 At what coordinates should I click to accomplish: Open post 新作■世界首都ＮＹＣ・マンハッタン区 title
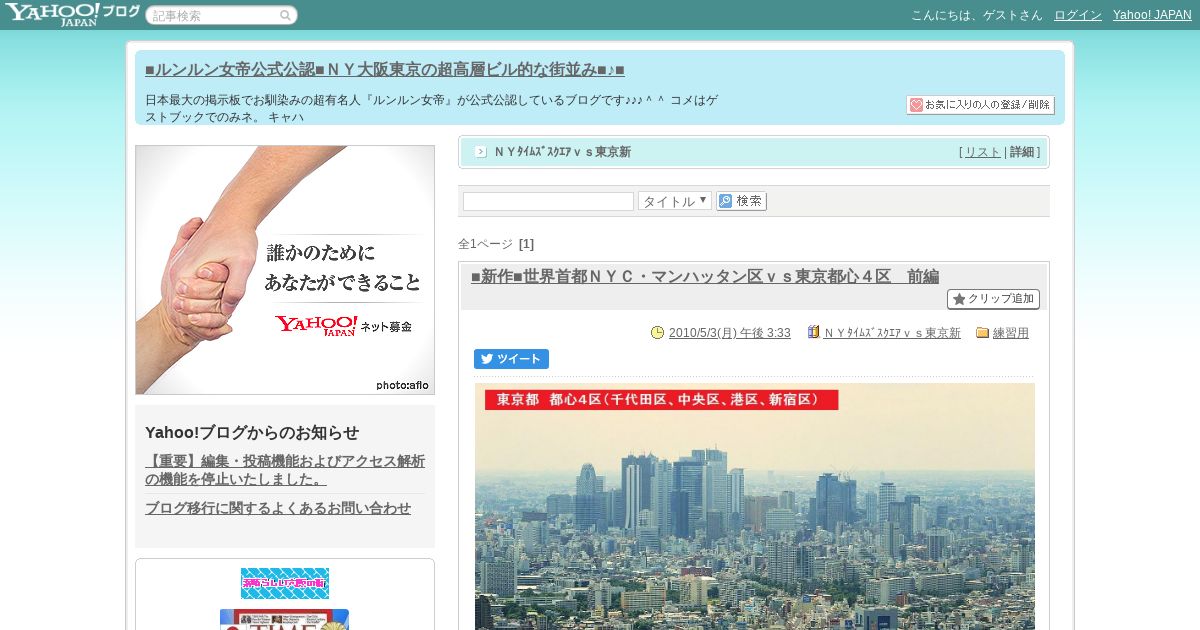(x=705, y=276)
